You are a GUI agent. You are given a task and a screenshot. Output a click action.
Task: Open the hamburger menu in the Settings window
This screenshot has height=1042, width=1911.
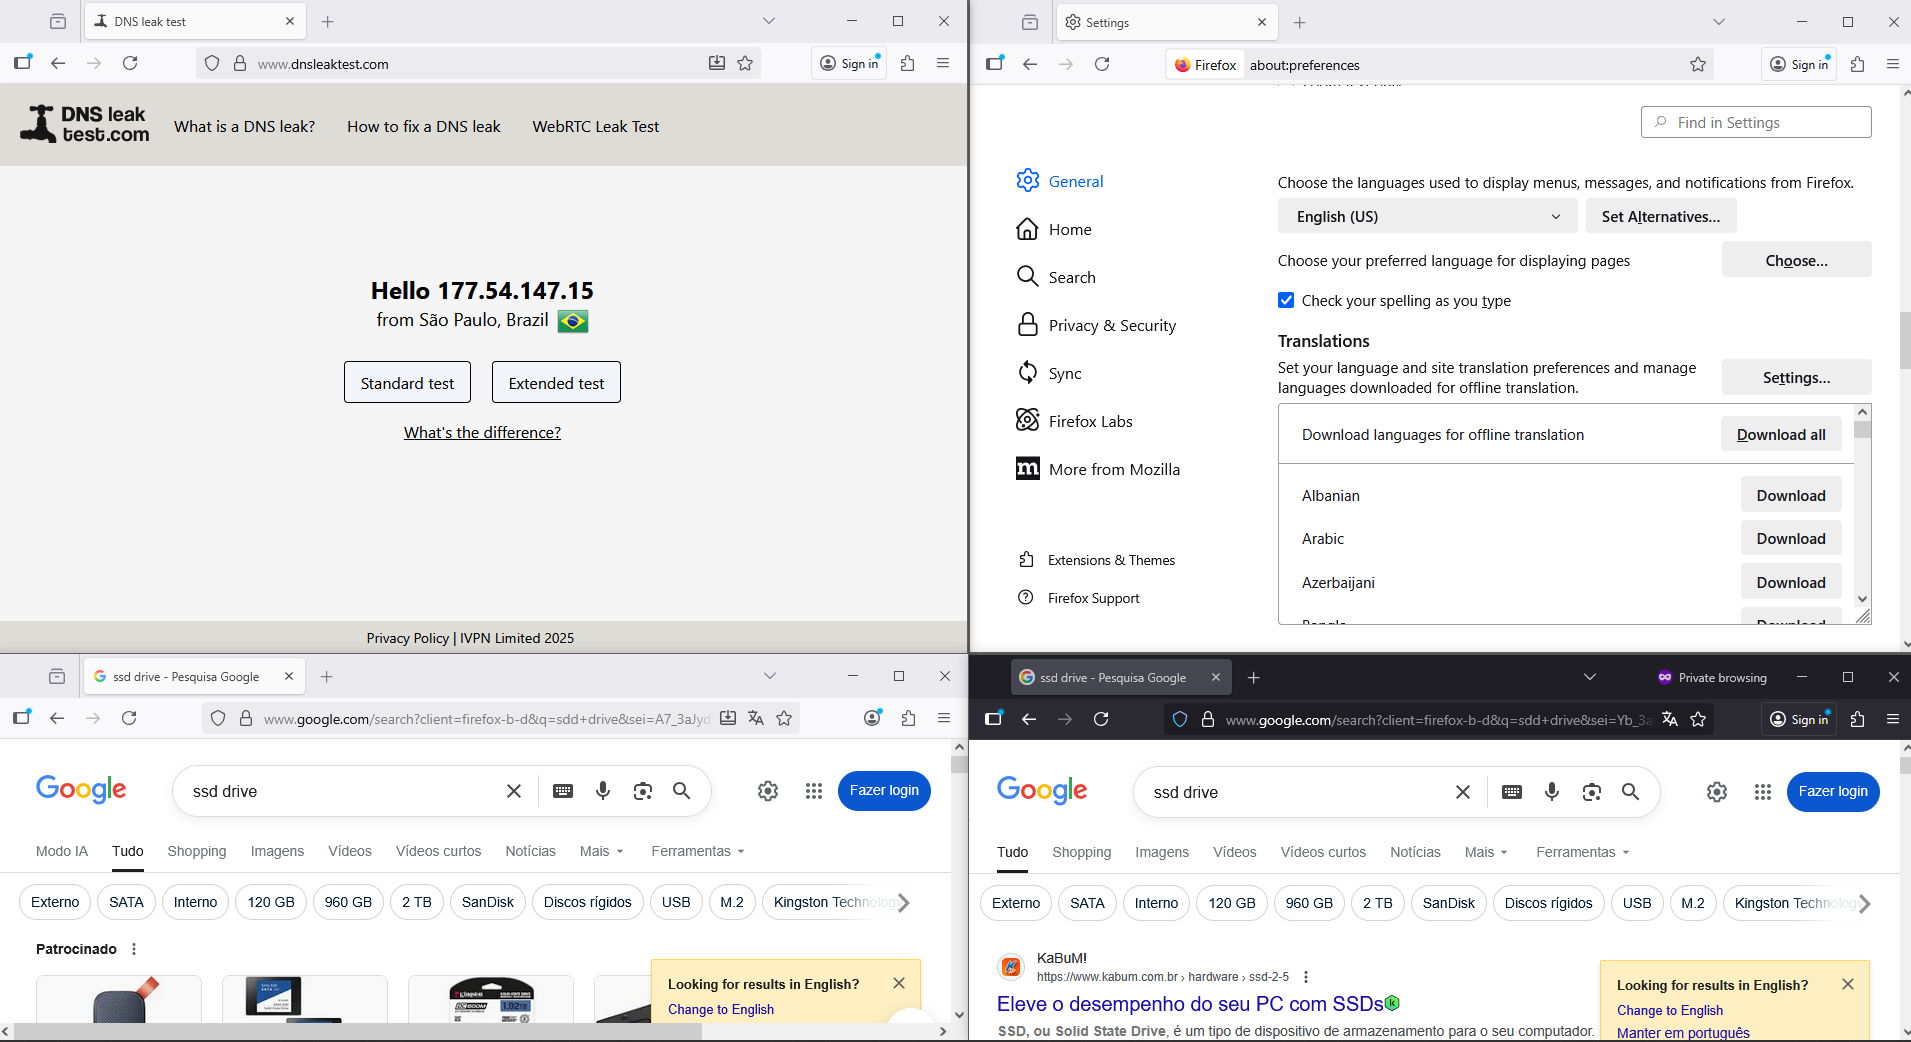[x=1893, y=64]
